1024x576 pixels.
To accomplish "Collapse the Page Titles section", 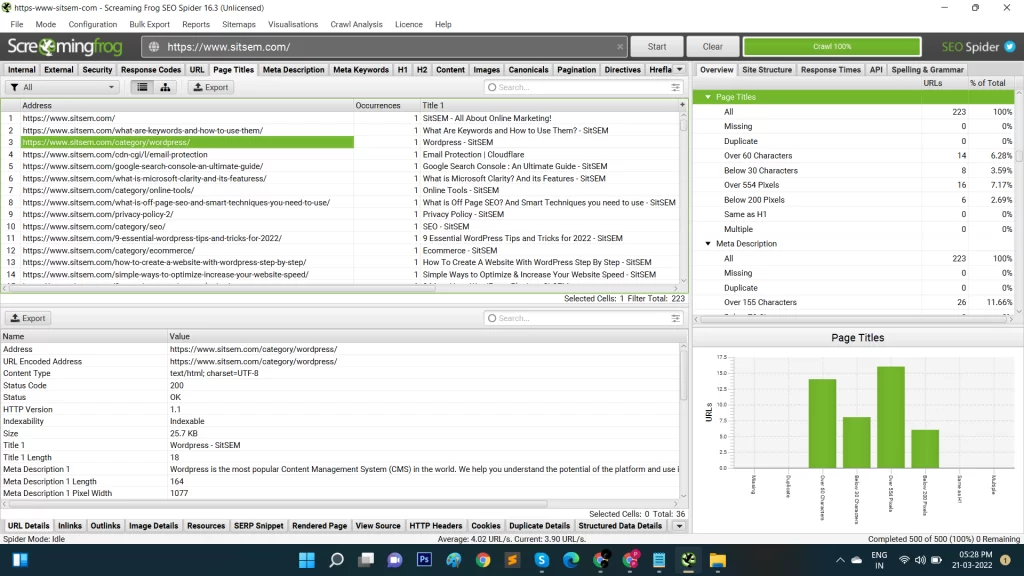I will 708,97.
